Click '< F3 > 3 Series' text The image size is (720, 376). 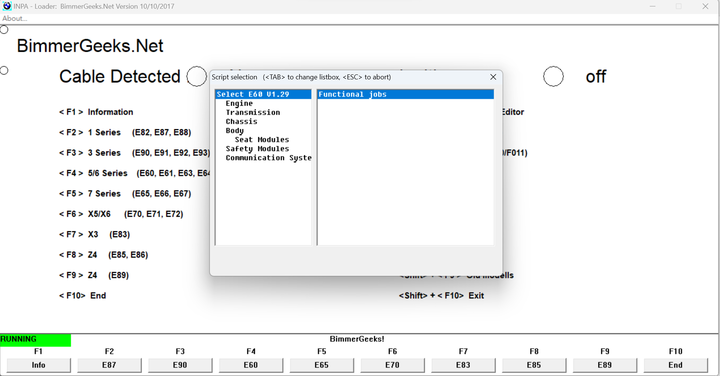point(90,152)
